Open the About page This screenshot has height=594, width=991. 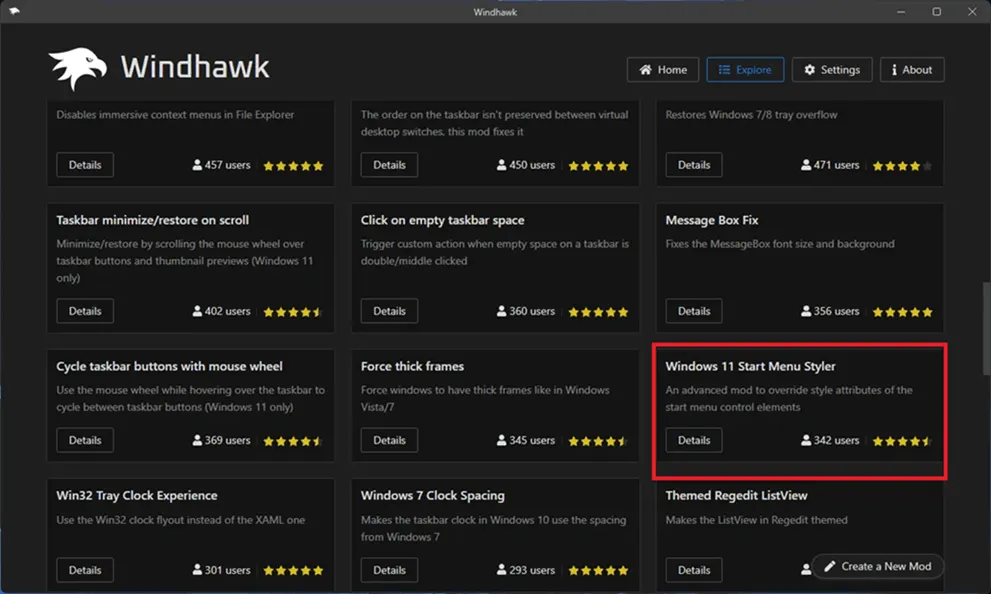911,70
